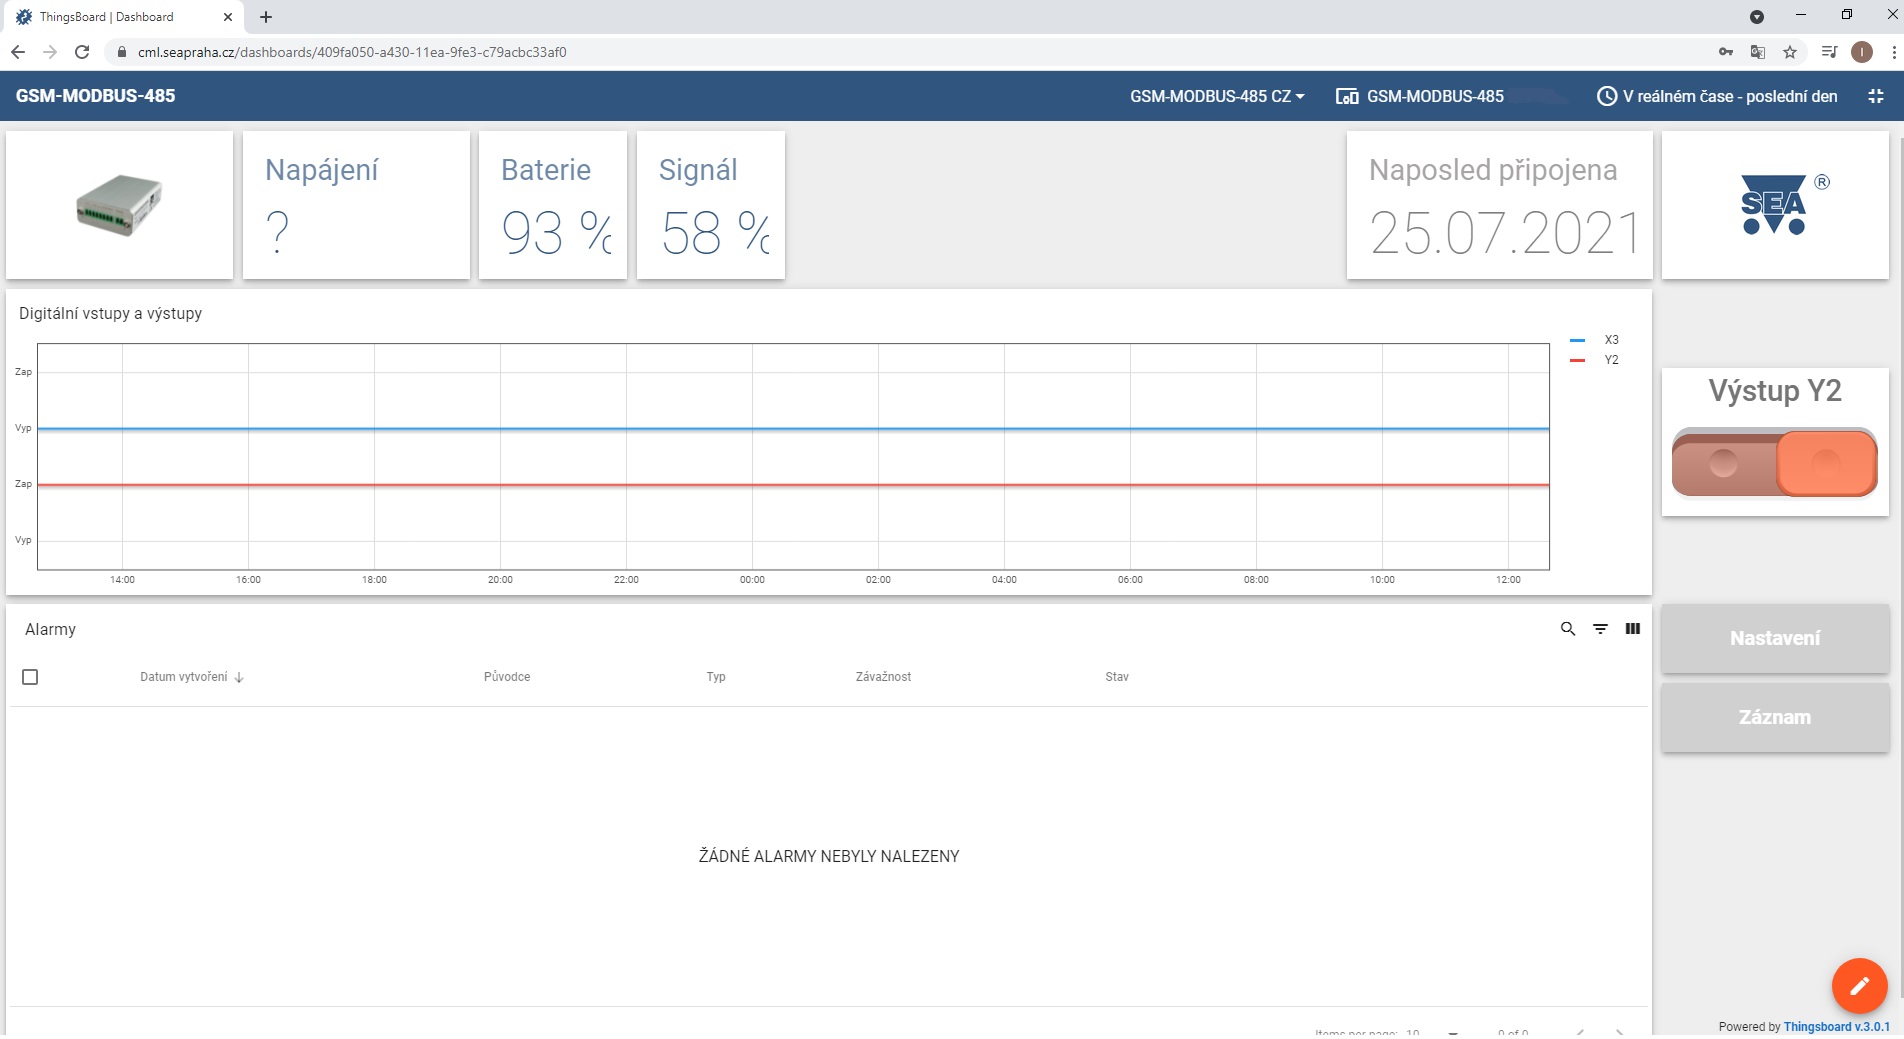
Task: Open the media control icon
Action: point(1829,52)
